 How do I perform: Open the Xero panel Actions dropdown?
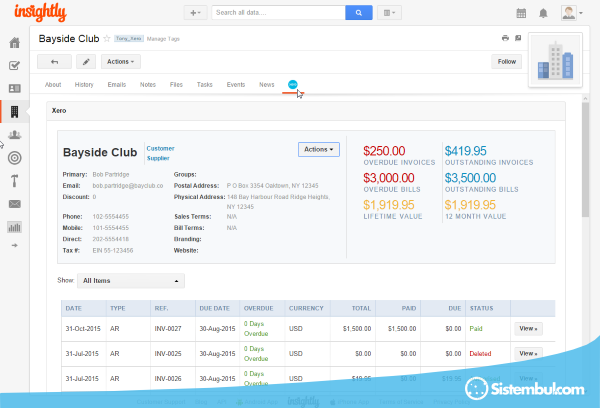[x=318, y=150]
